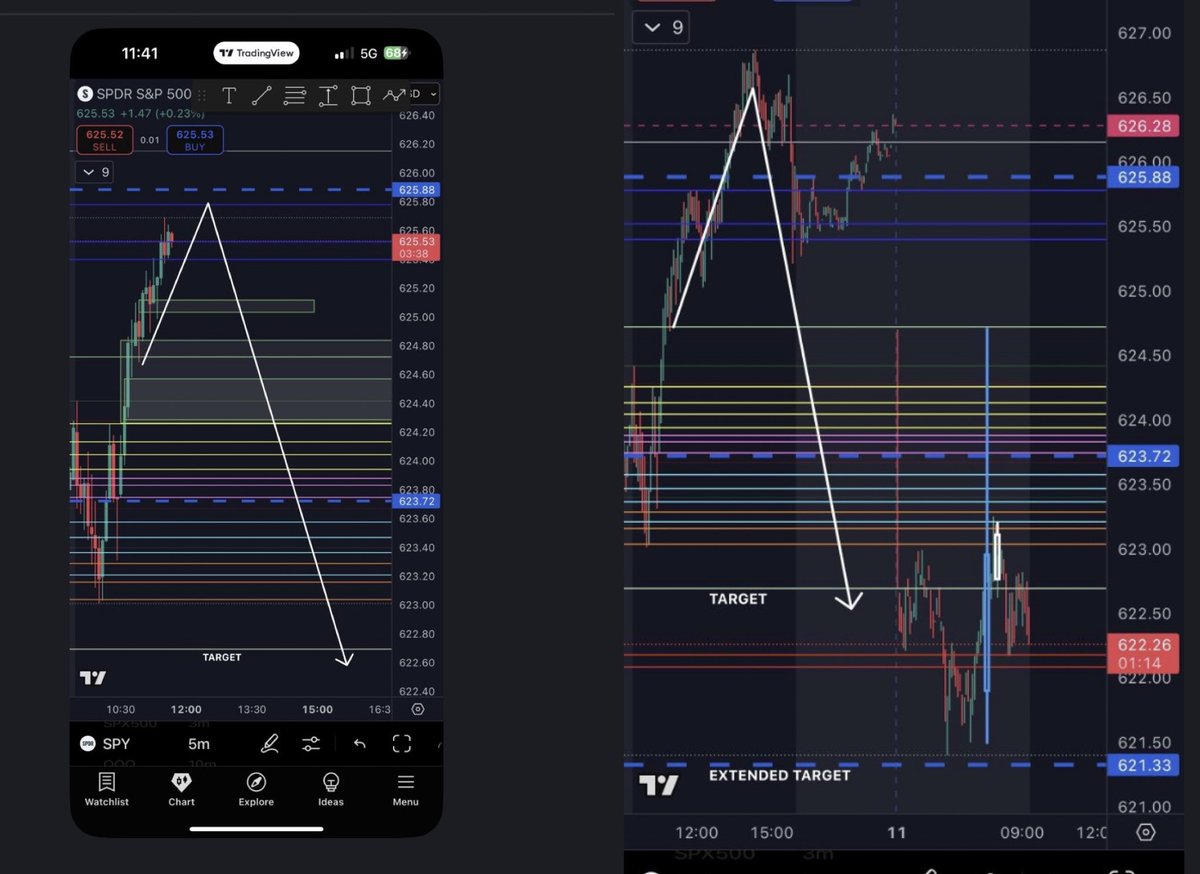Open phone chart axis settings gear

coord(418,709)
